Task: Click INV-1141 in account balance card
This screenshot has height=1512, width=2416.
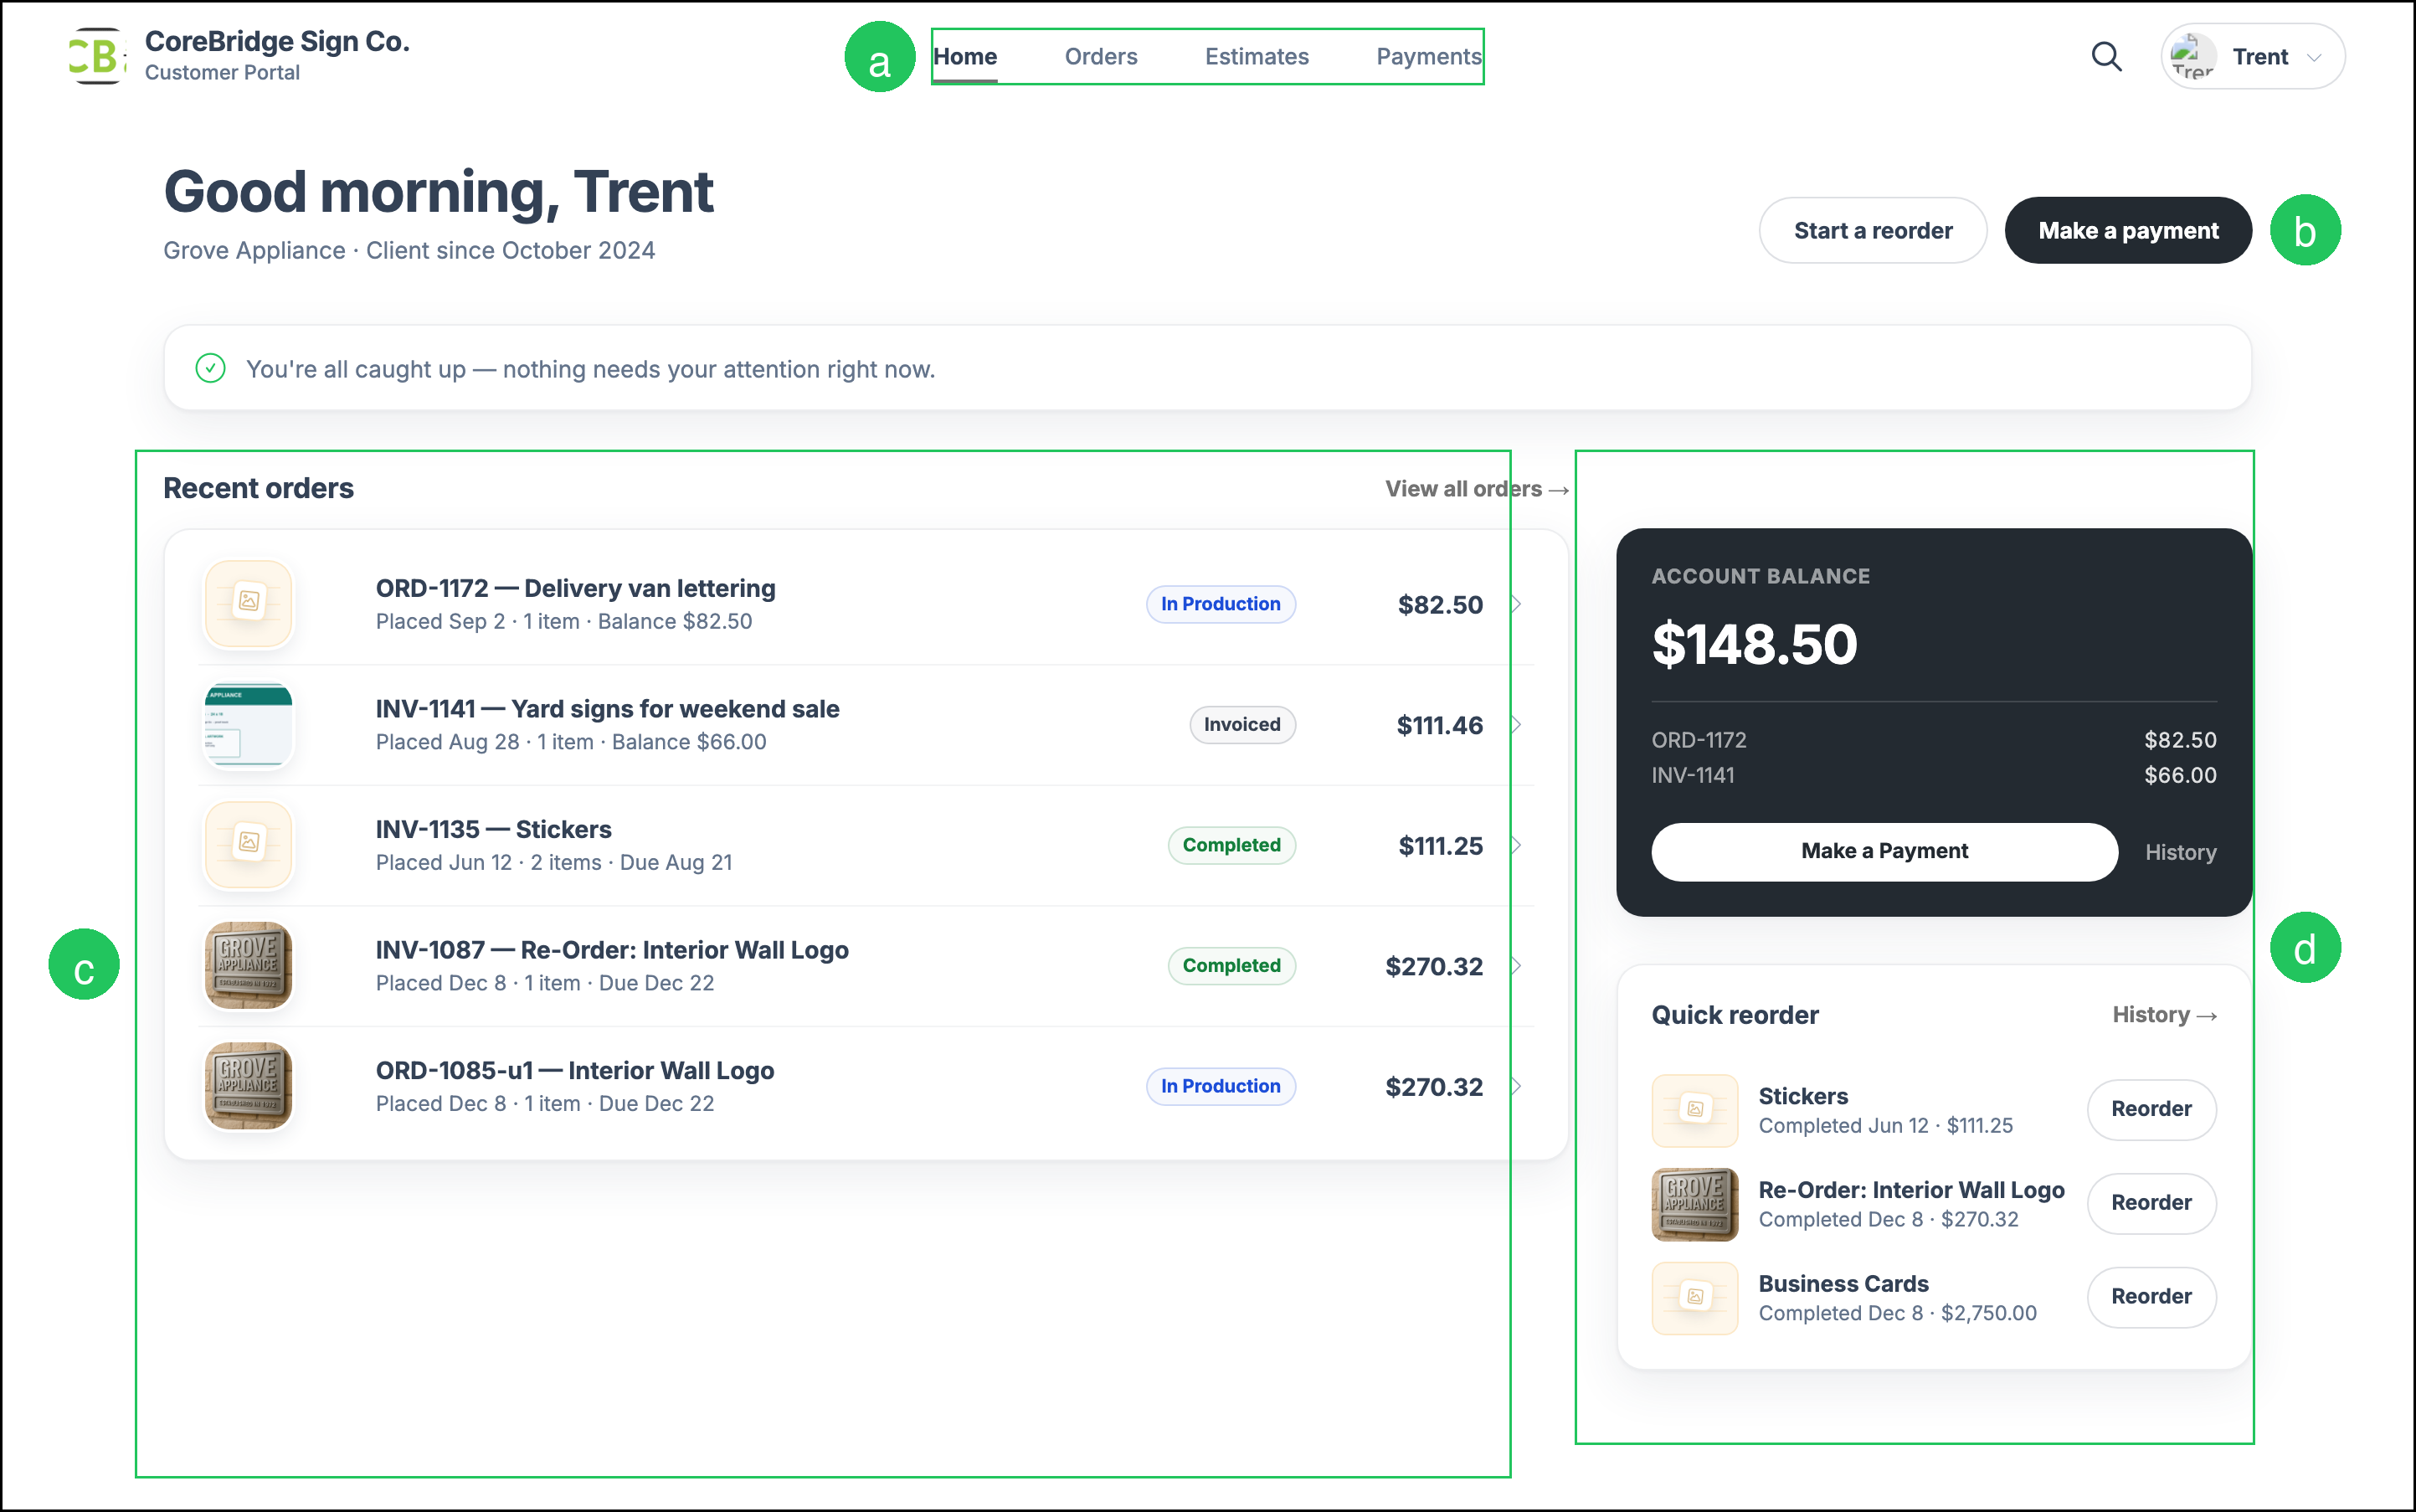Action: pyautogui.click(x=1693, y=775)
